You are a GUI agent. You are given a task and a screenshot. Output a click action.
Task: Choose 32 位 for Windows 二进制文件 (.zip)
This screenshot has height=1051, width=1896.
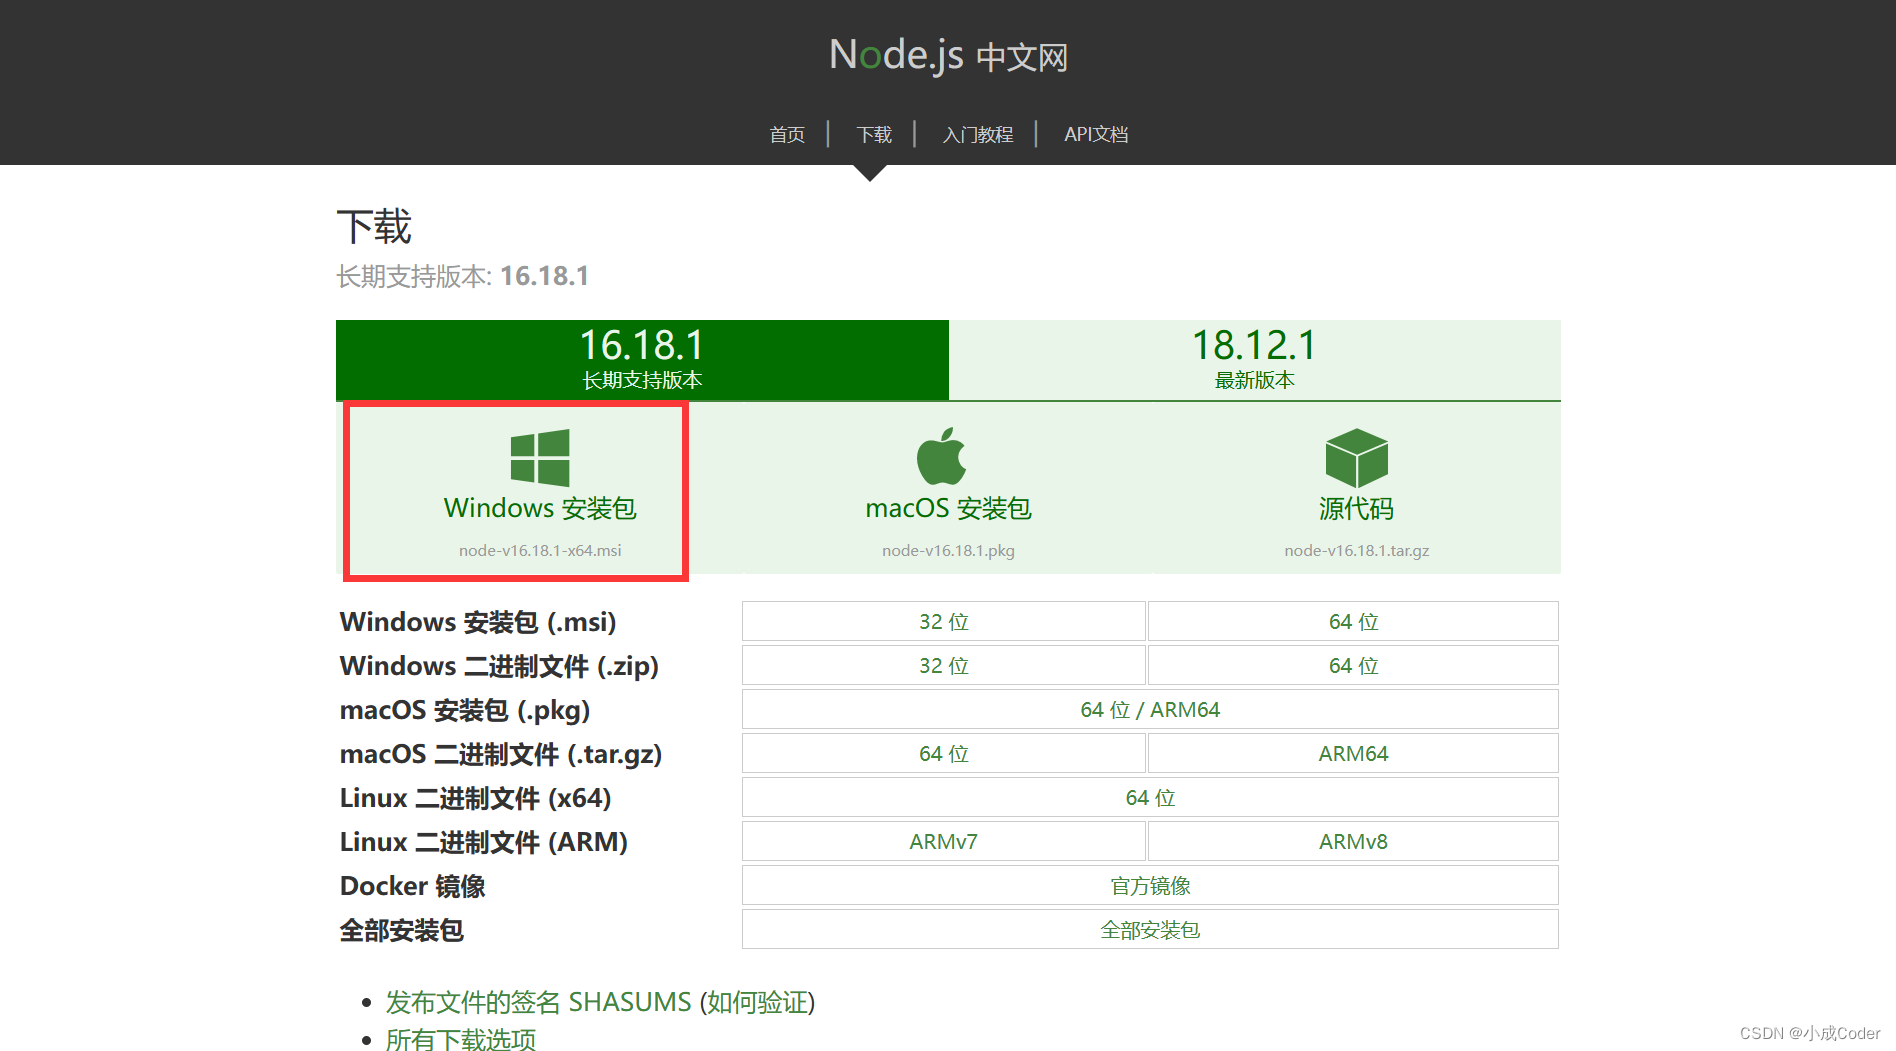coord(944,665)
